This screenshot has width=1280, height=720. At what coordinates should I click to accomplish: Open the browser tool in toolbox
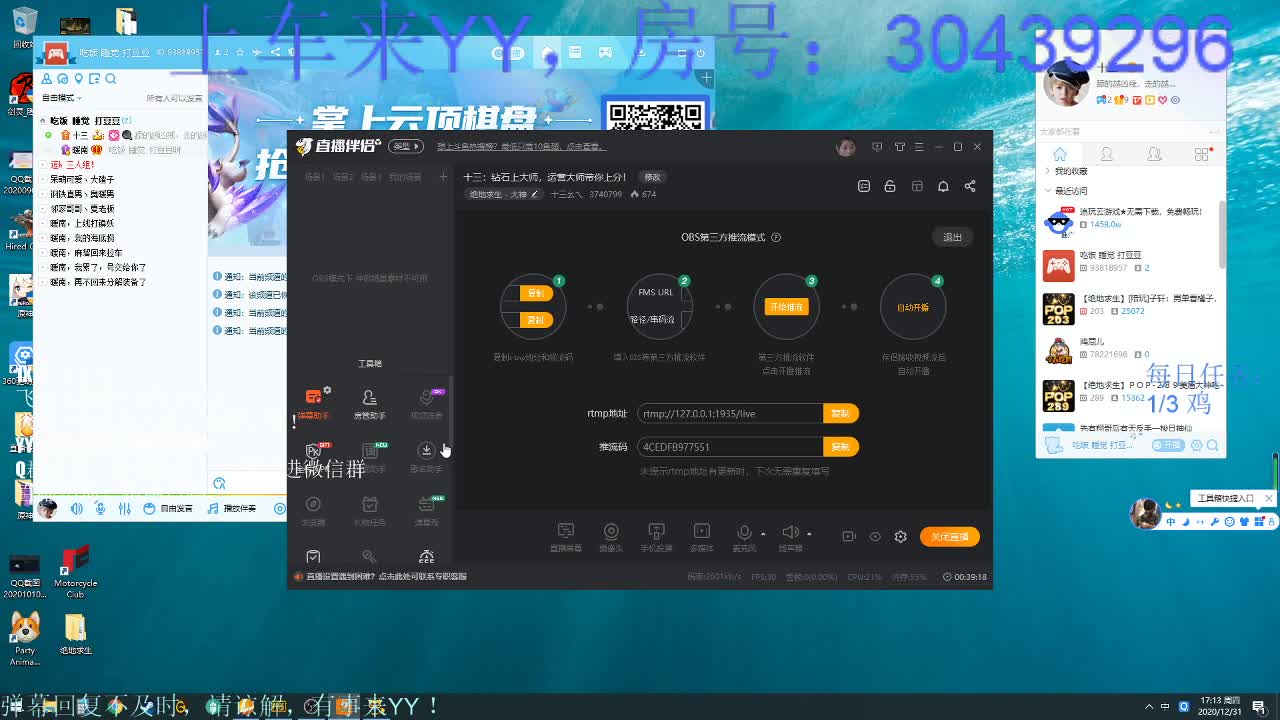coord(313,510)
